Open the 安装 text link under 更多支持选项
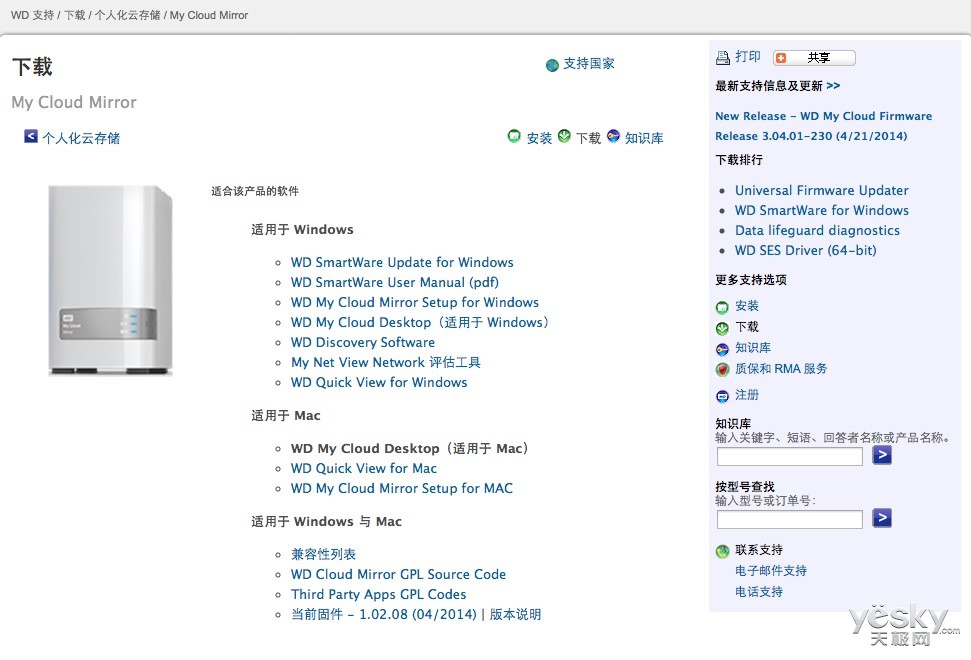This screenshot has height=660, width=971. [747, 306]
